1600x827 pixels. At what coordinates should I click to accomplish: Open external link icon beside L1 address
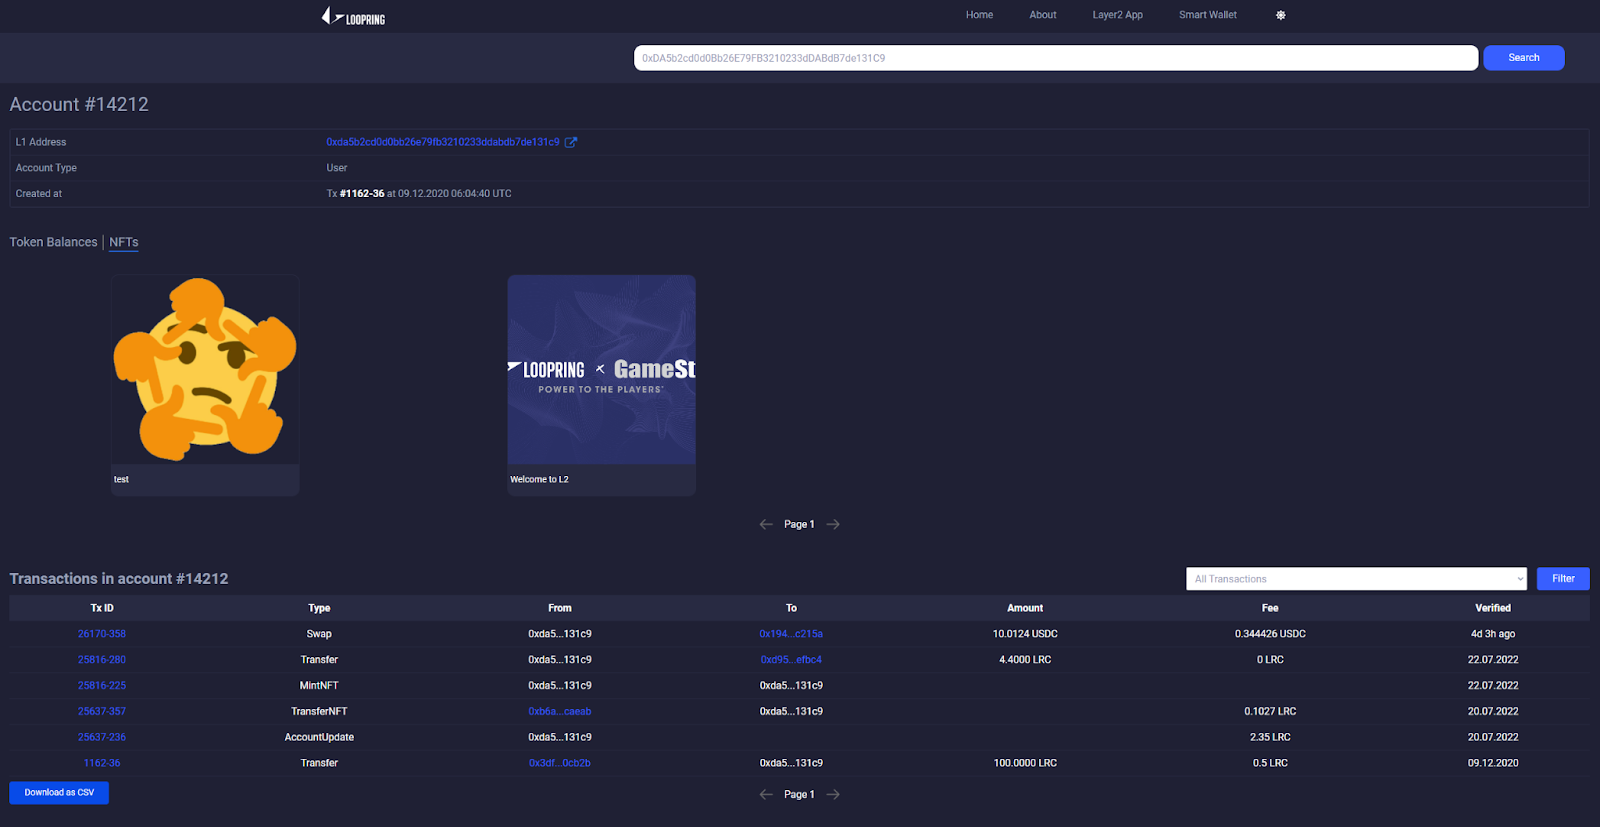(x=571, y=142)
